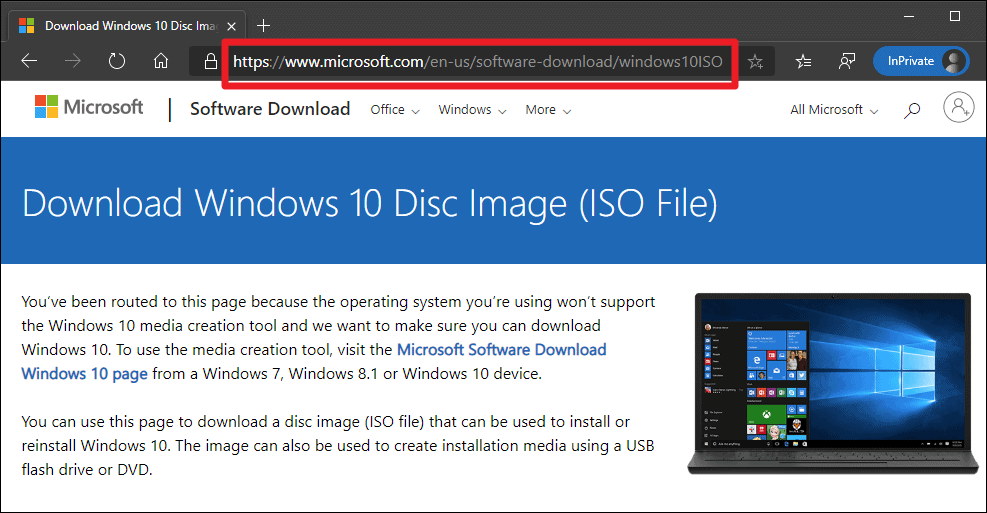Screen dimensions: 987x513
Task: Minimize the browser window
Action: pyautogui.click(x=908, y=16)
